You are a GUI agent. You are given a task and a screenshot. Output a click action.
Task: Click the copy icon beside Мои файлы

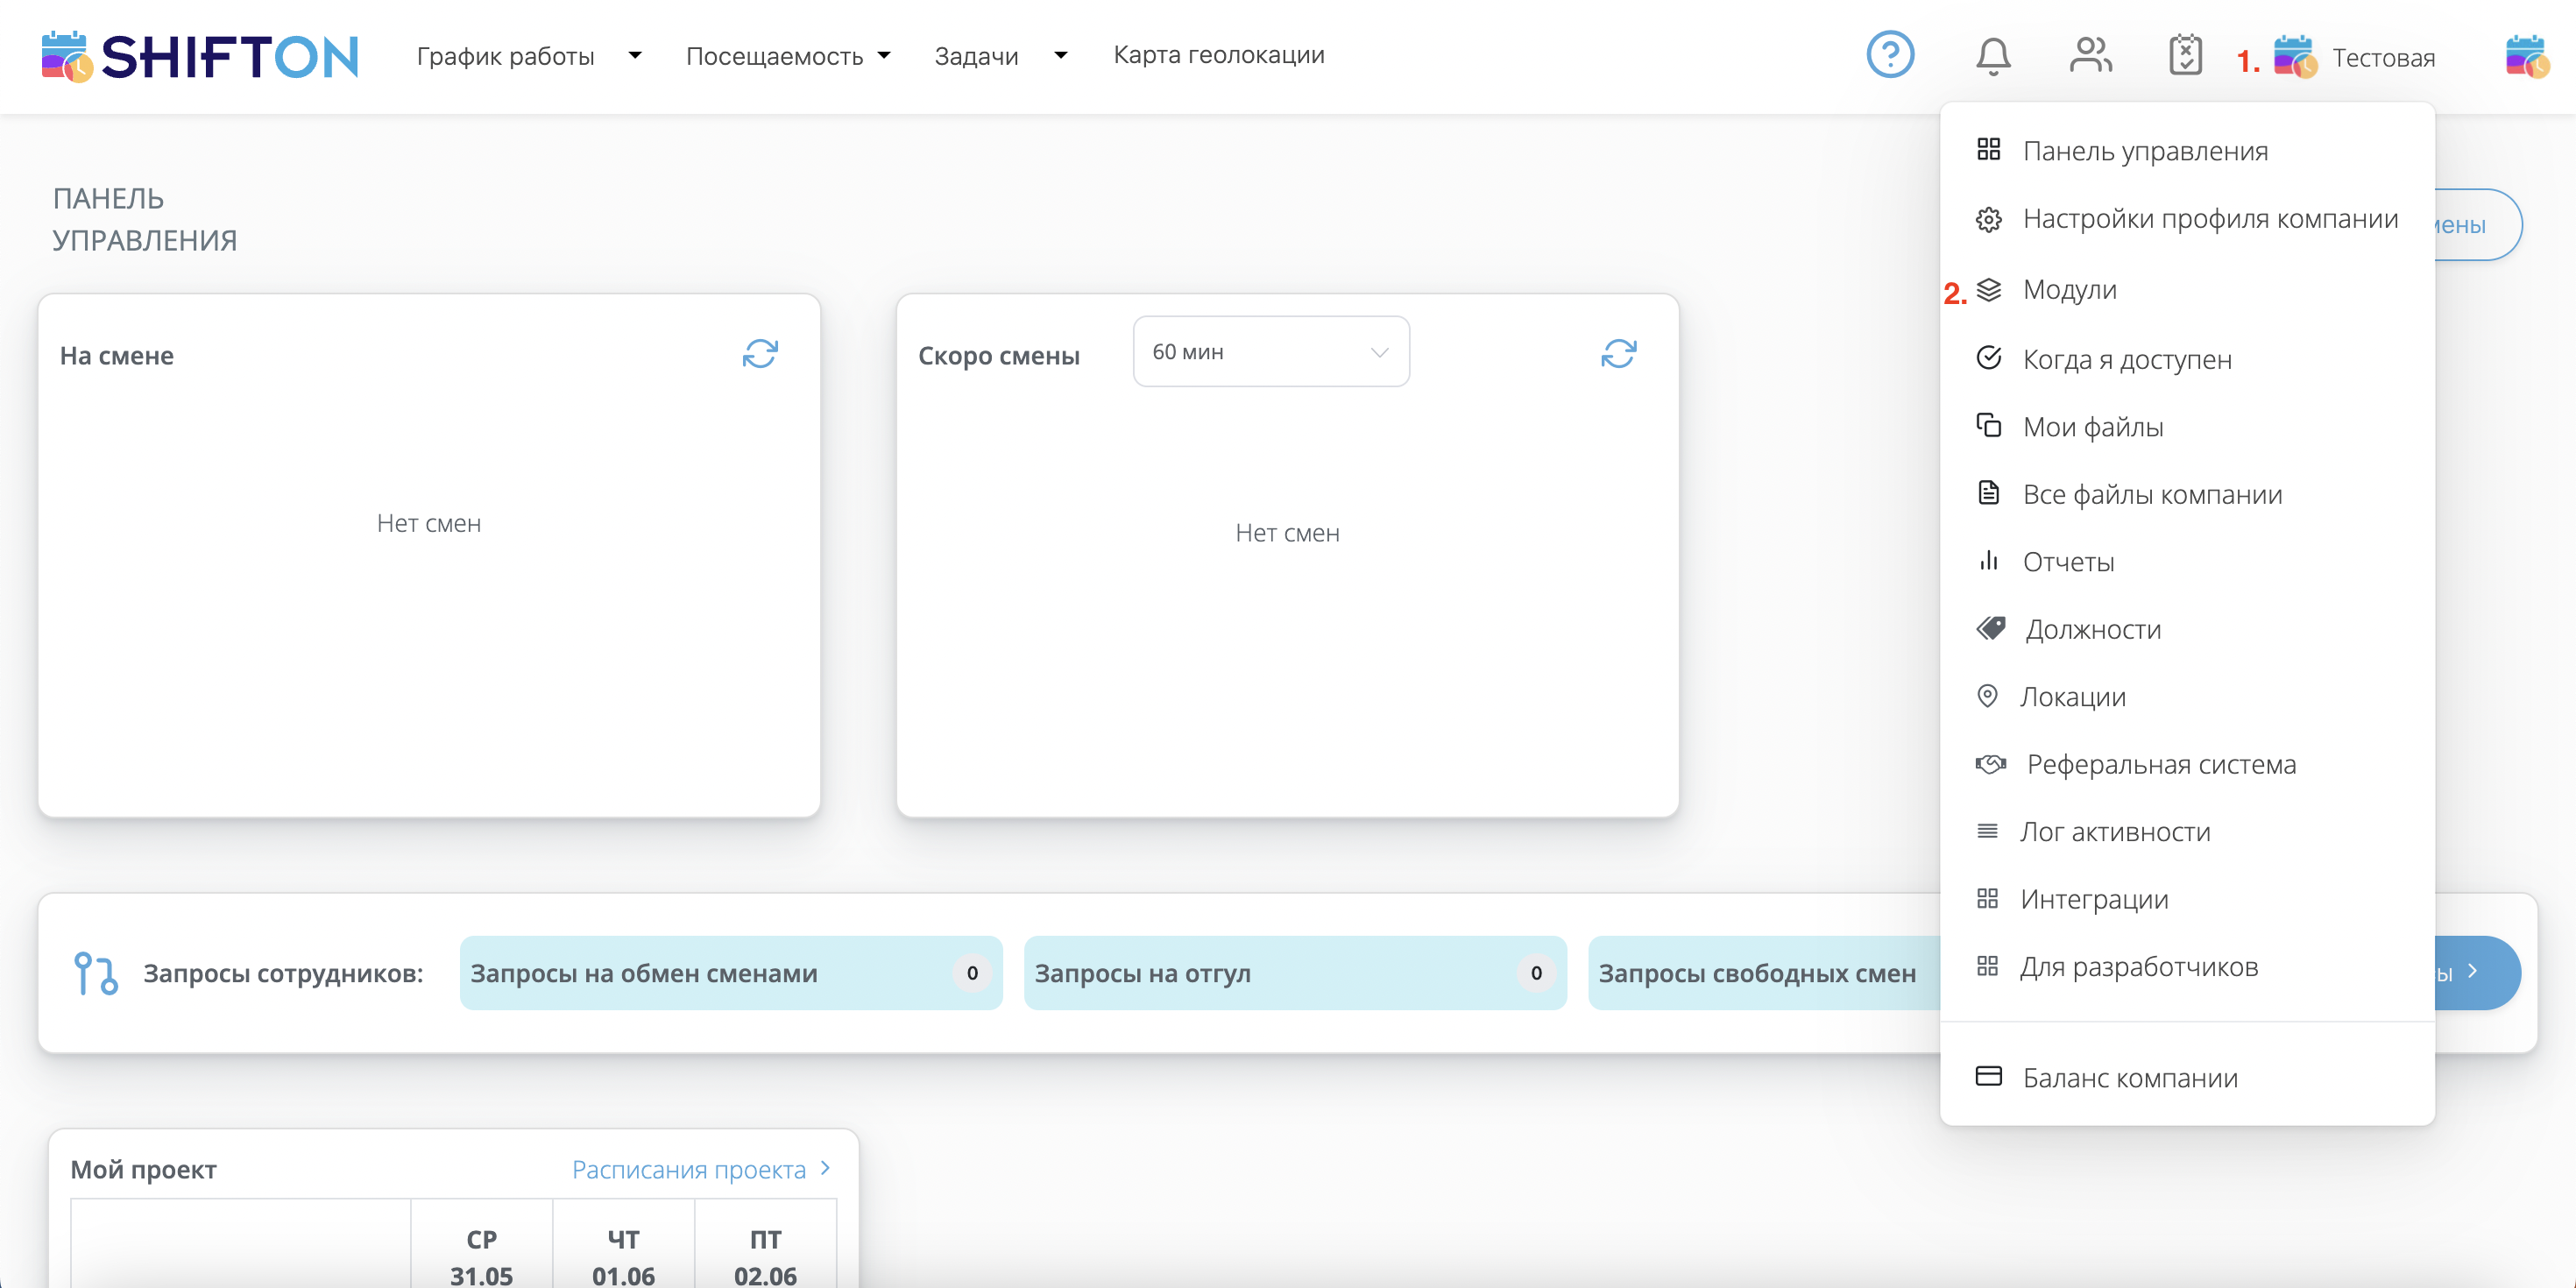pyautogui.click(x=1988, y=426)
